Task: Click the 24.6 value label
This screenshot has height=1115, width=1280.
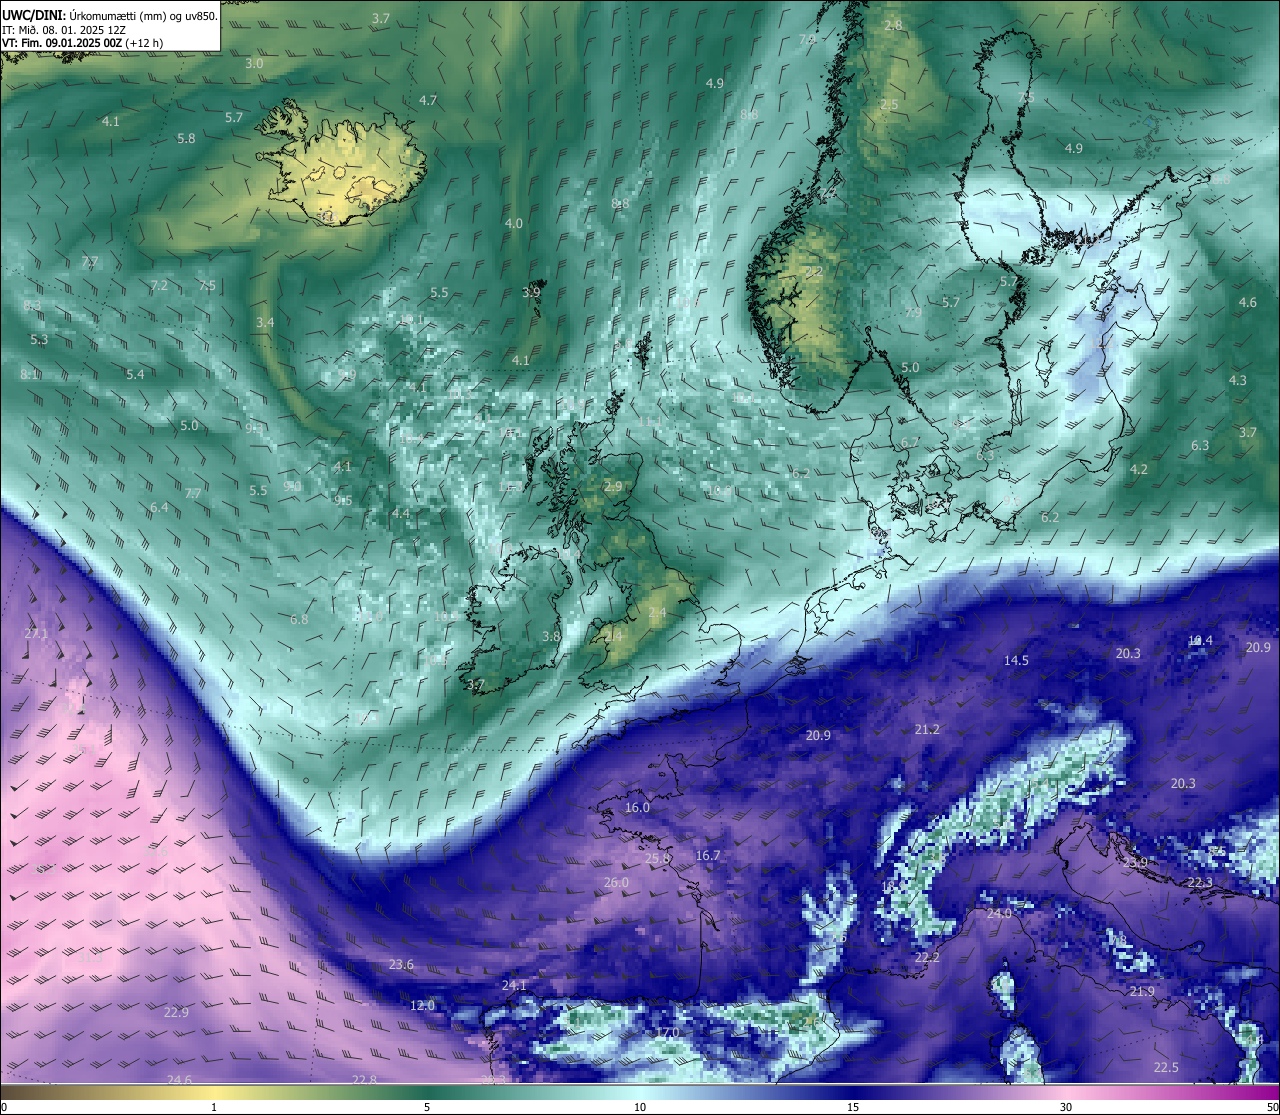Action: (x=179, y=1079)
